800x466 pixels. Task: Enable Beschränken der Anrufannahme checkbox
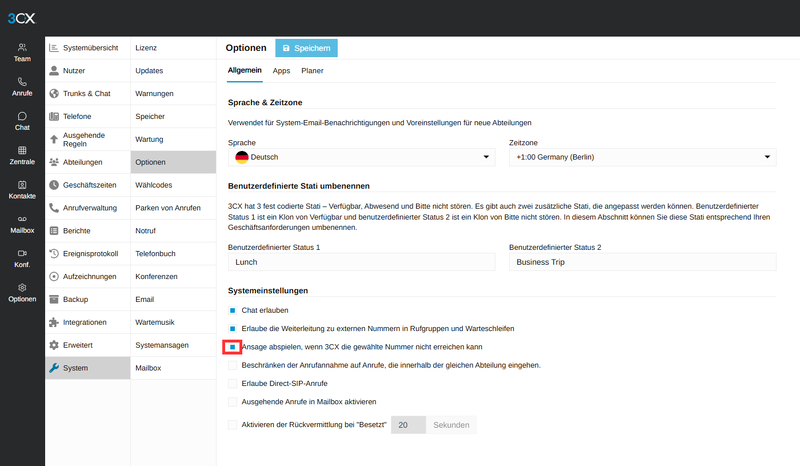click(233, 365)
